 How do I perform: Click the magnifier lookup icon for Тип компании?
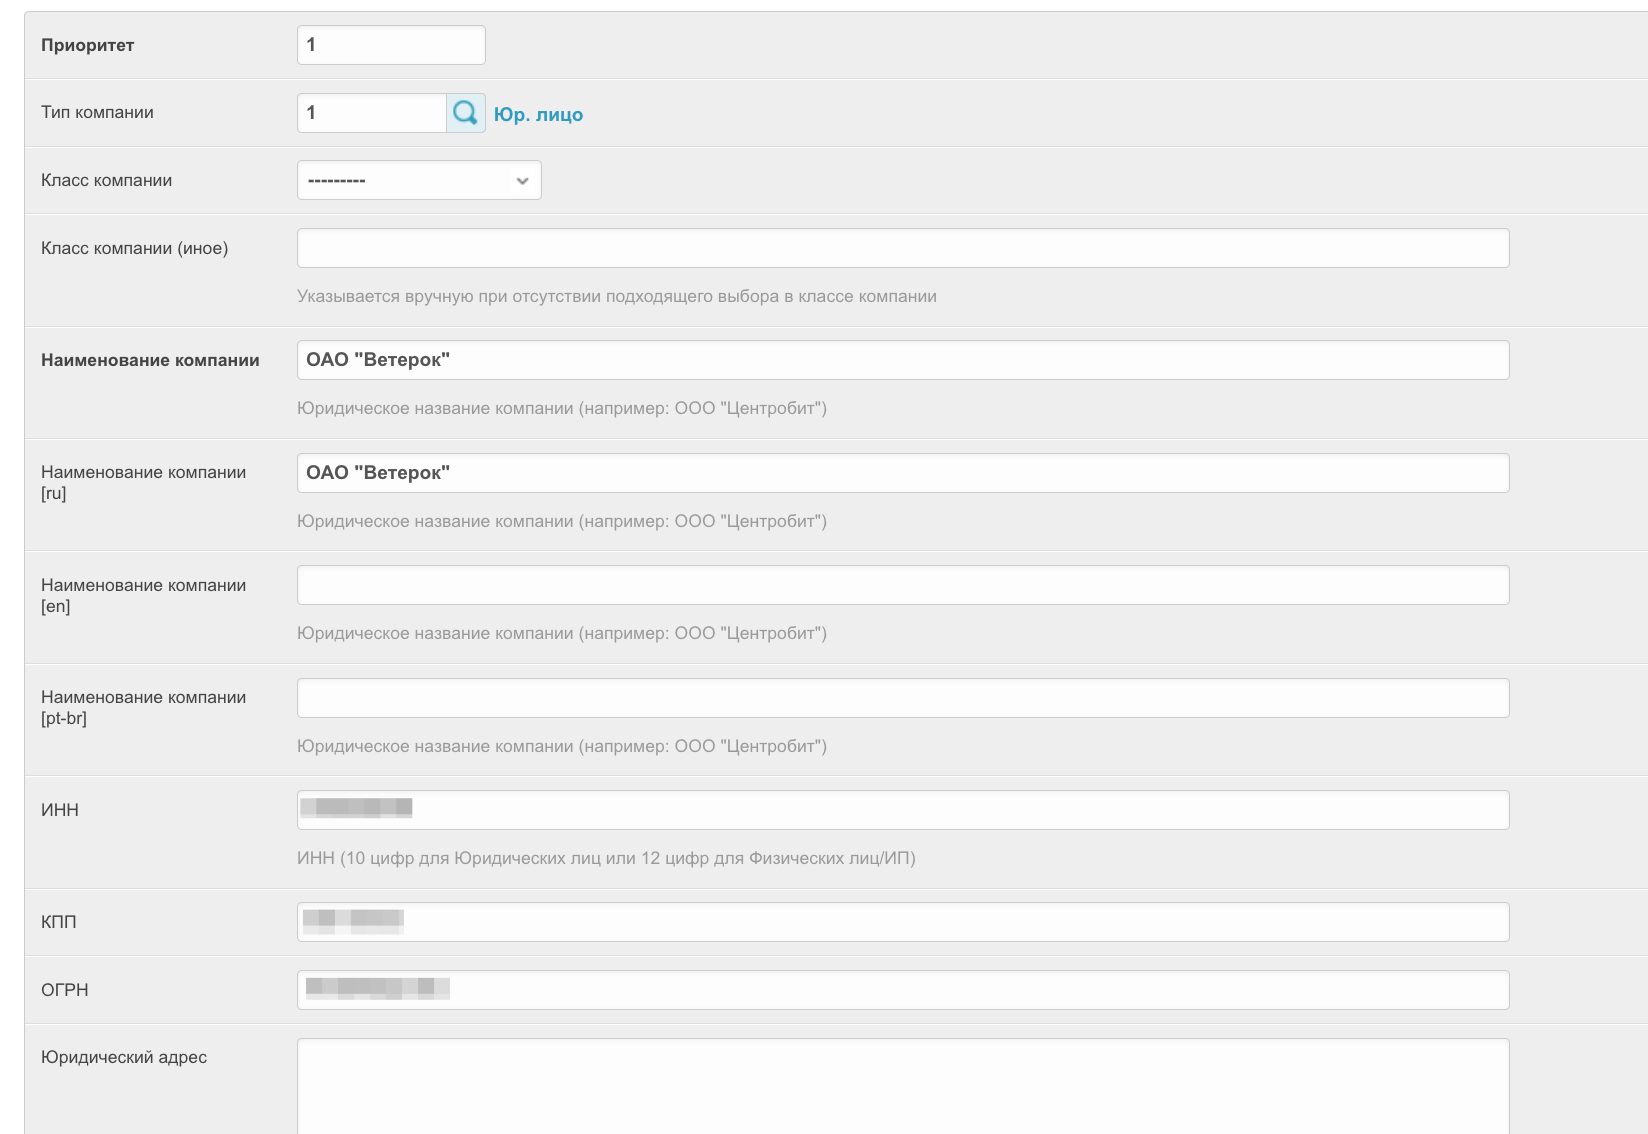coord(465,113)
